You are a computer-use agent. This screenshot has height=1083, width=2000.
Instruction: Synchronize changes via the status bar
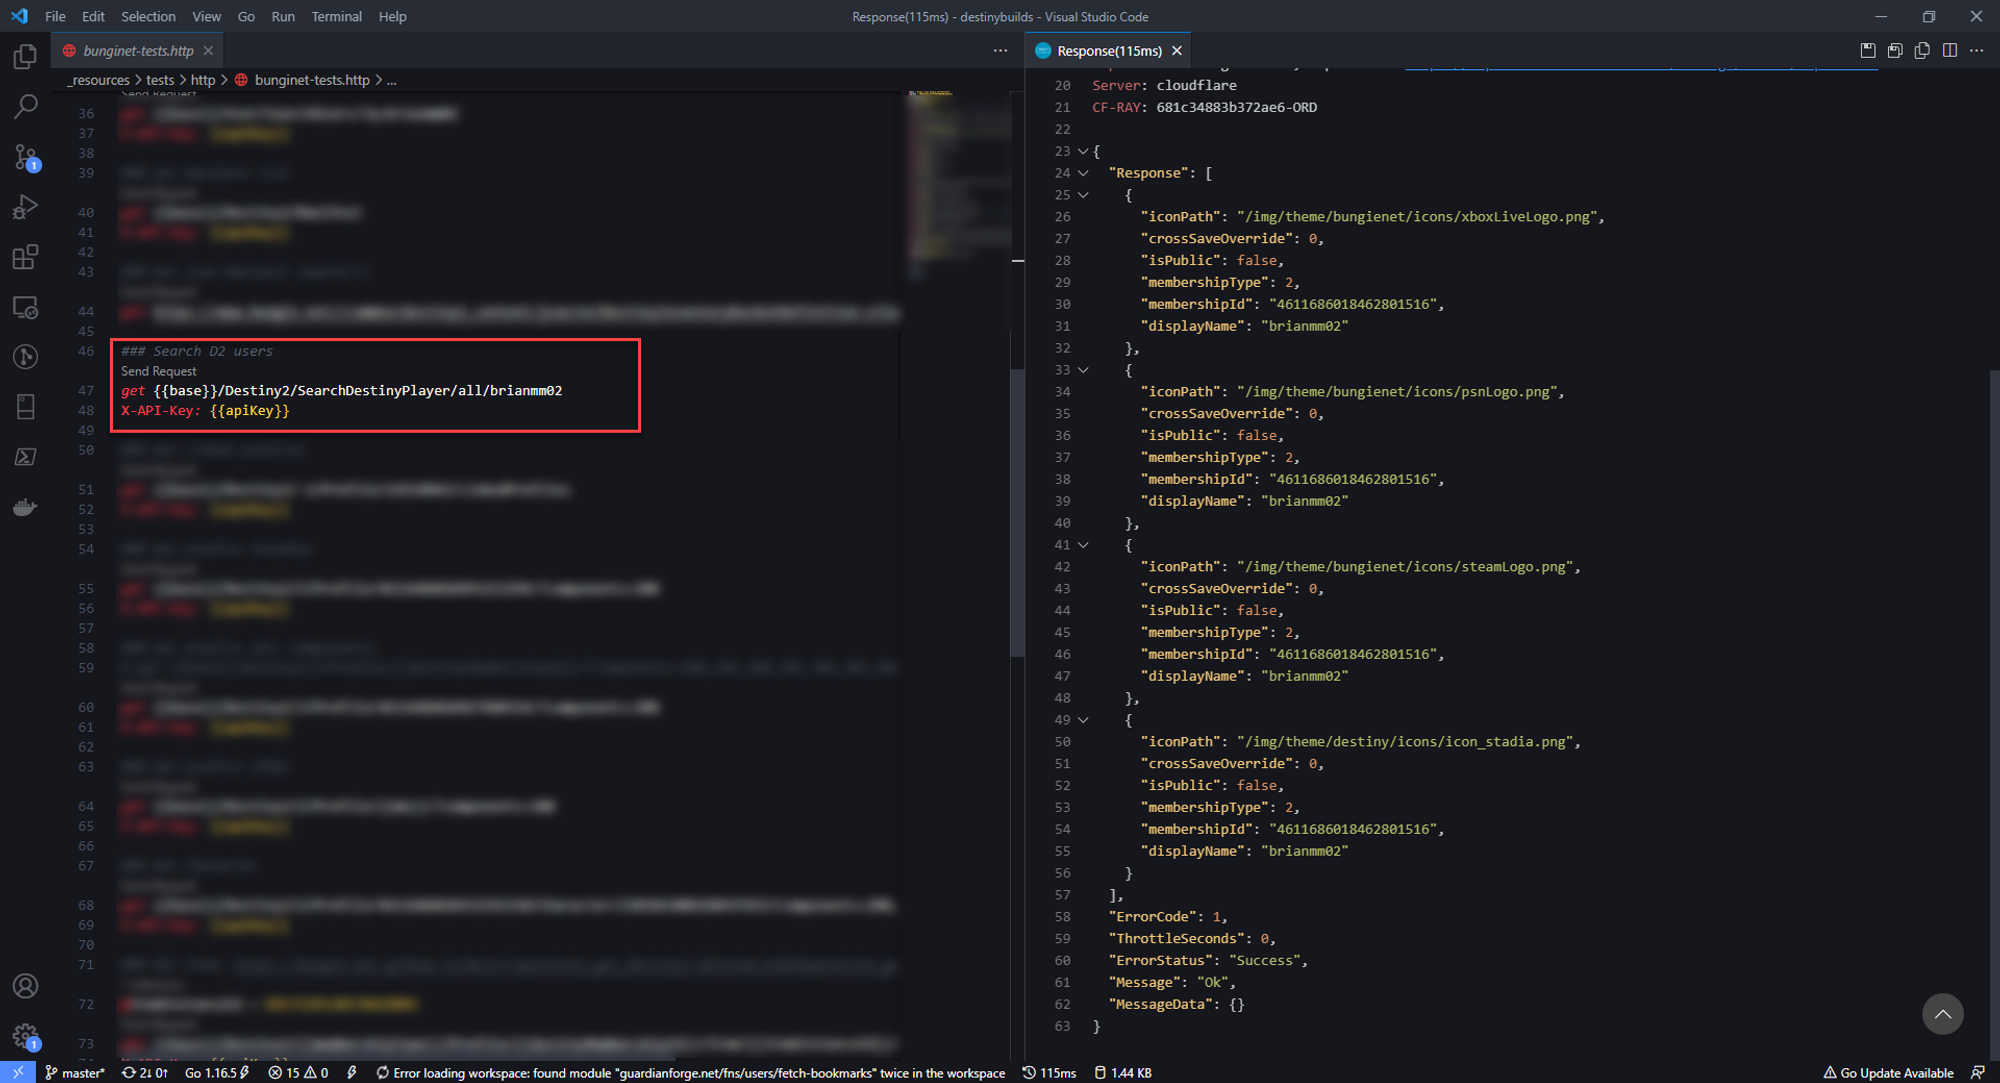[145, 1072]
